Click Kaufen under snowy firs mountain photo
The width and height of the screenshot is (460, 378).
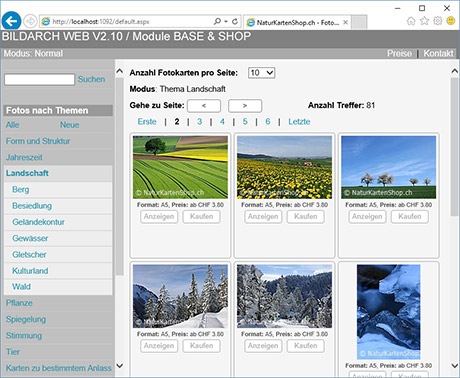click(x=202, y=346)
